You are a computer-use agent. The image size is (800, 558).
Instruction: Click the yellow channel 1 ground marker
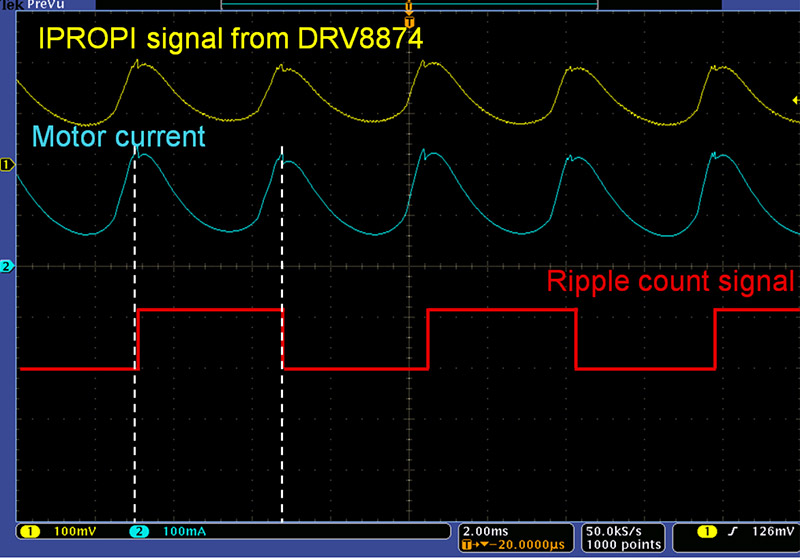(6, 163)
